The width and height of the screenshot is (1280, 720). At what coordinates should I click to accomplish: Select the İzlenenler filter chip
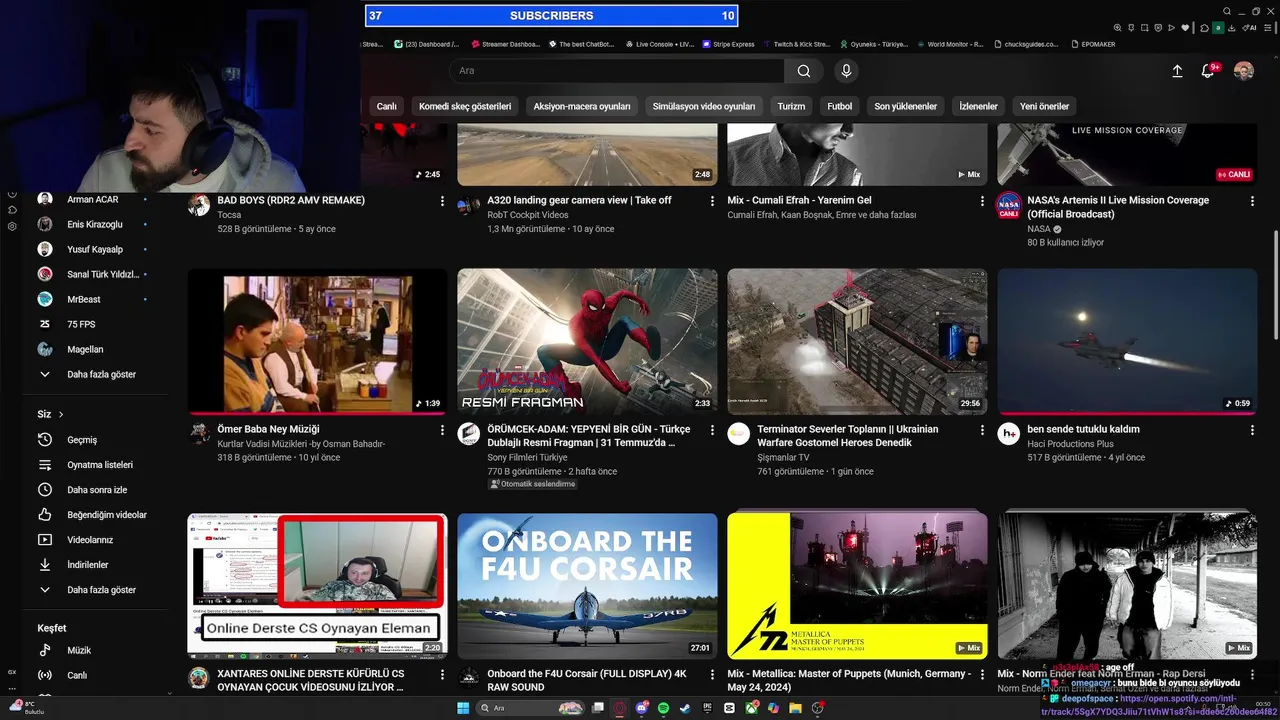pos(979,106)
